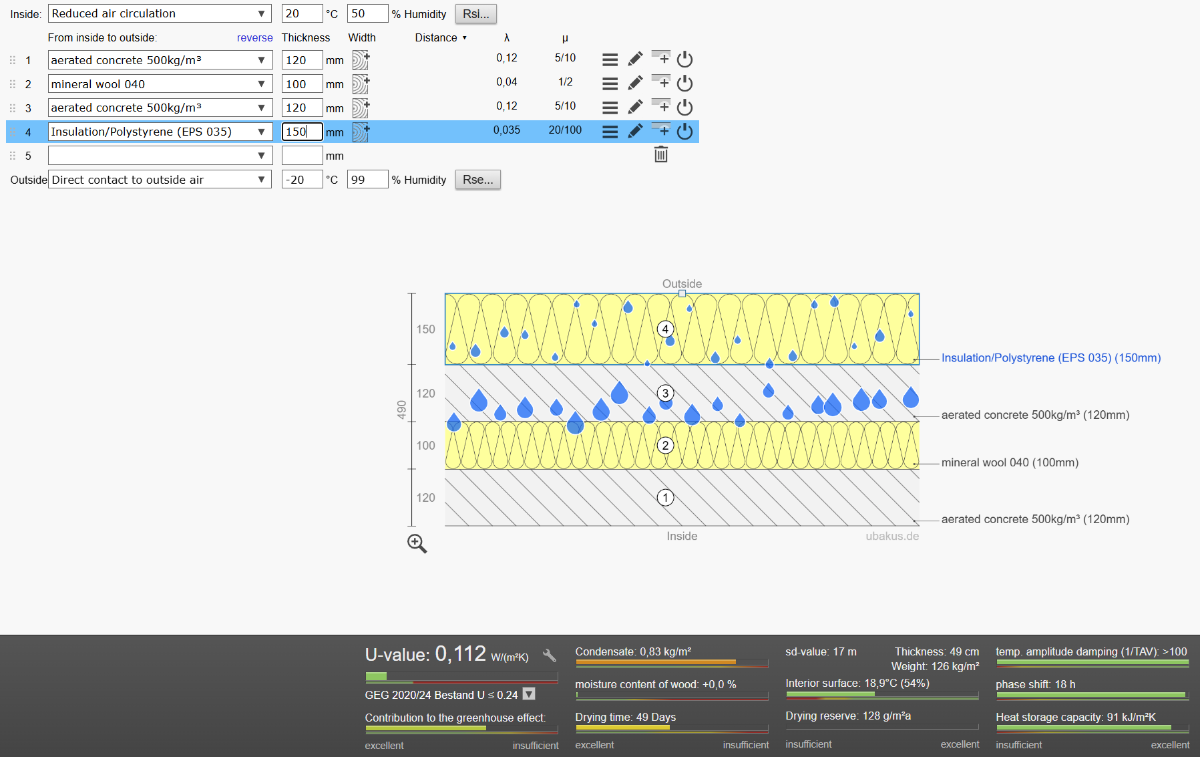Open the hamburger menu for layer 2
Screen dimensions: 1200x757
(x=610, y=84)
